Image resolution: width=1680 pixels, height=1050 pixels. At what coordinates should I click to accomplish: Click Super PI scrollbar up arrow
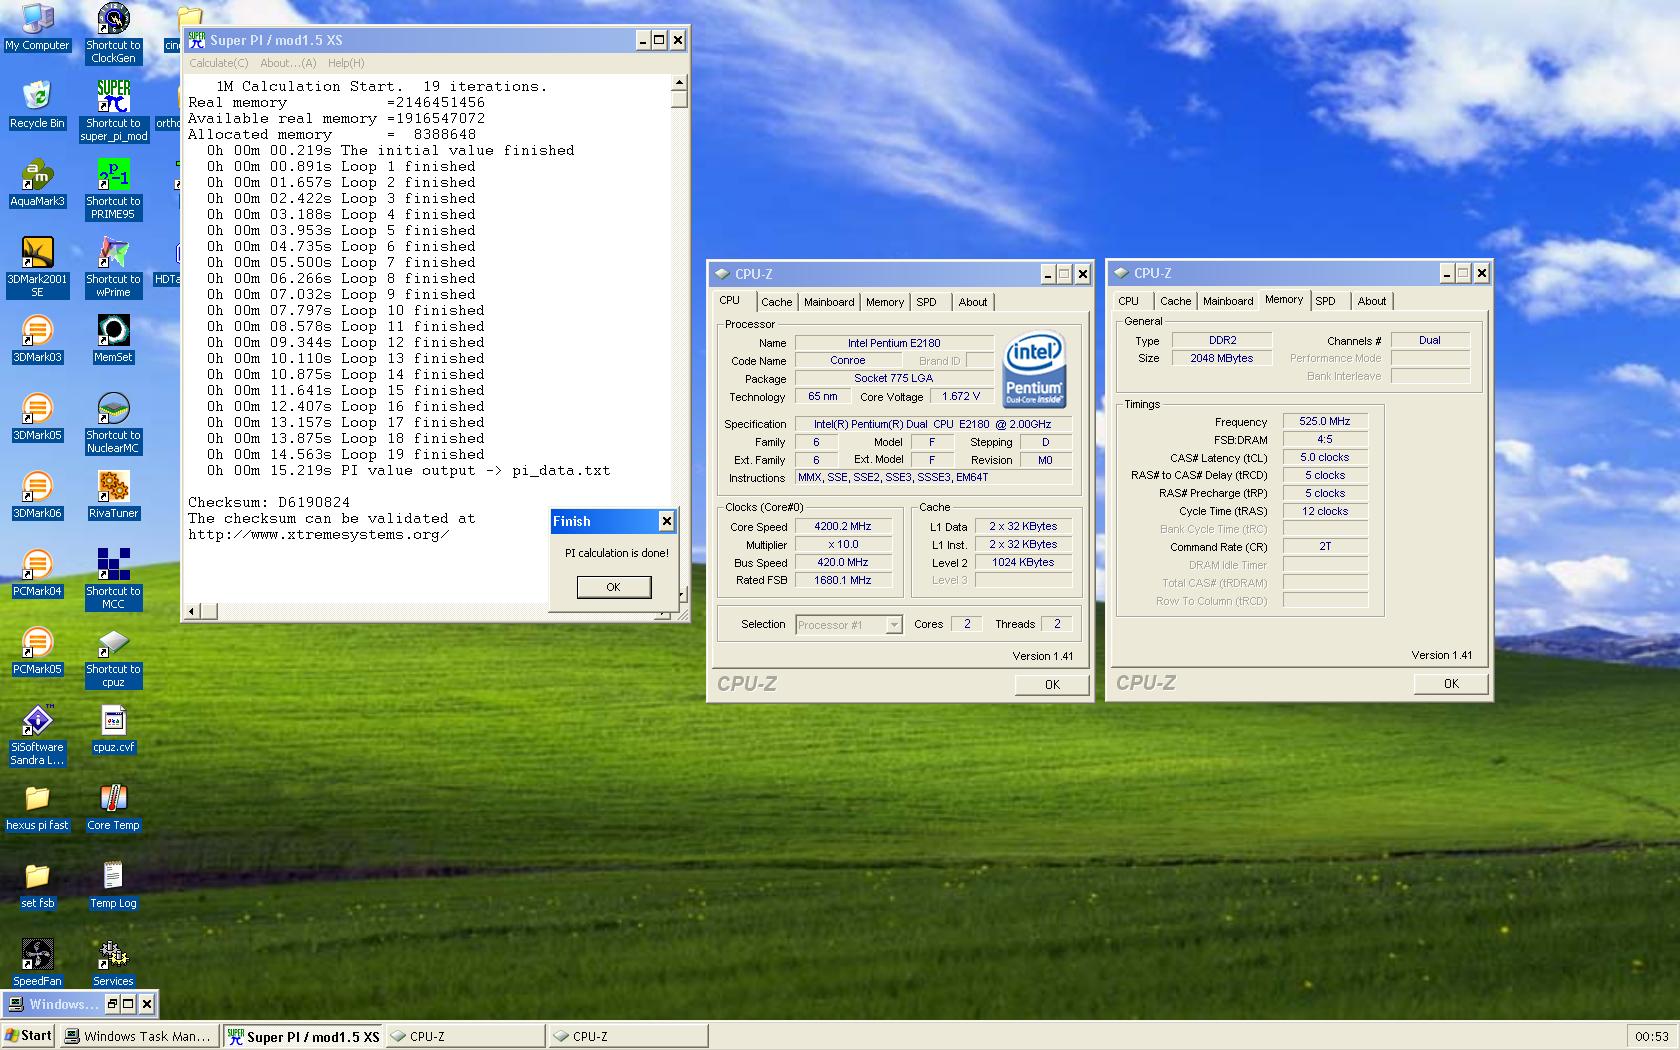click(x=679, y=83)
